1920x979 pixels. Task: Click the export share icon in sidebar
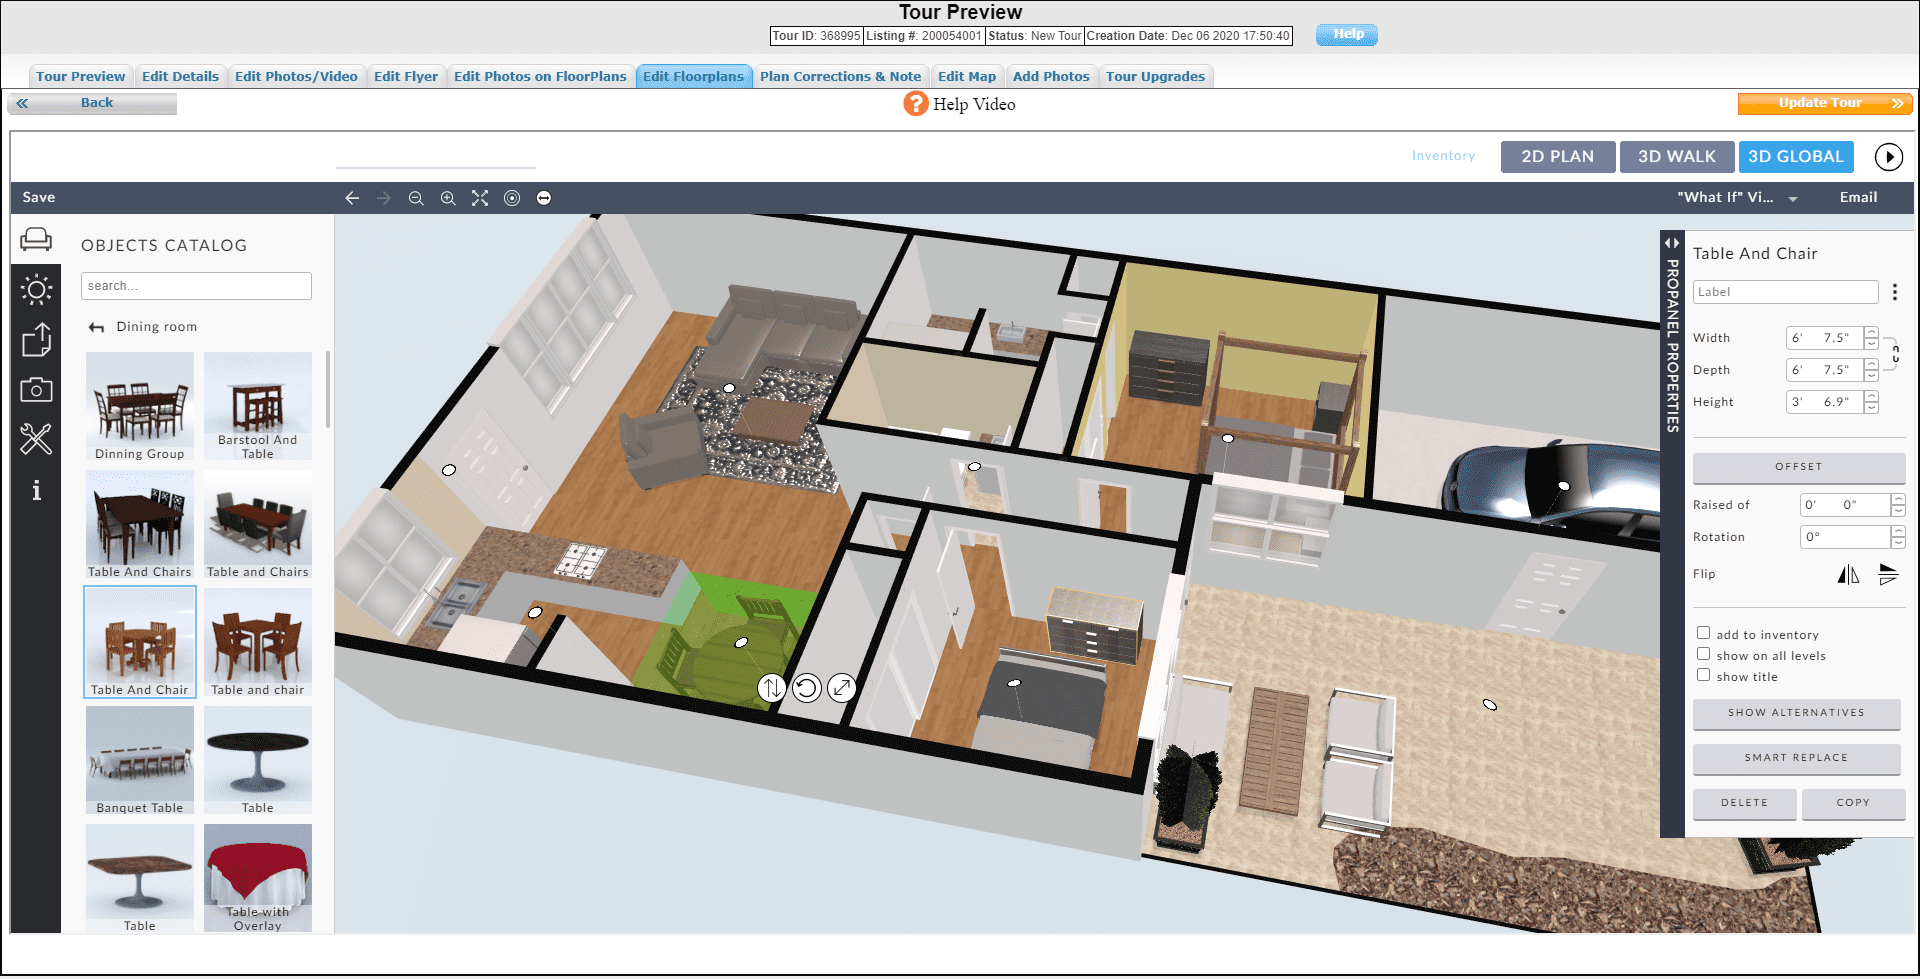click(x=36, y=340)
